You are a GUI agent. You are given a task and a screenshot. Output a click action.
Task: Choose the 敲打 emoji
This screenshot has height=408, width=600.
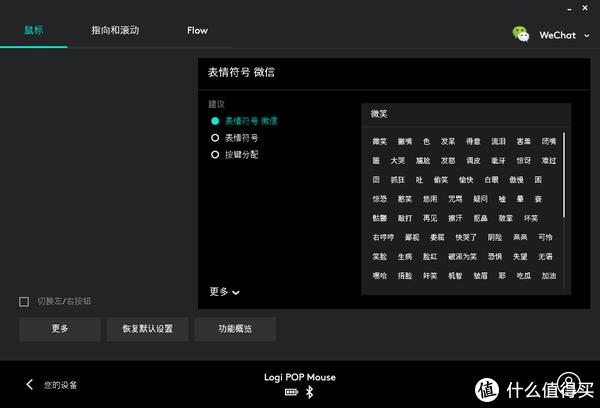[404, 218]
